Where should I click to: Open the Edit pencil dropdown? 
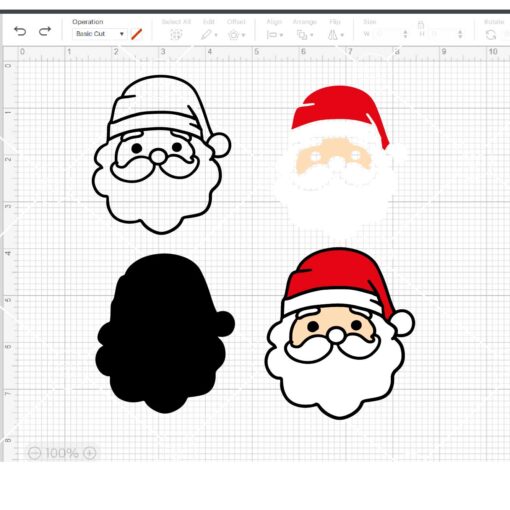tap(209, 35)
